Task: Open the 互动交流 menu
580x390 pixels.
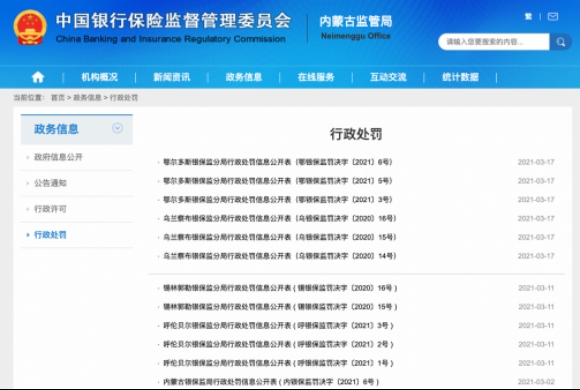Action: [x=388, y=77]
